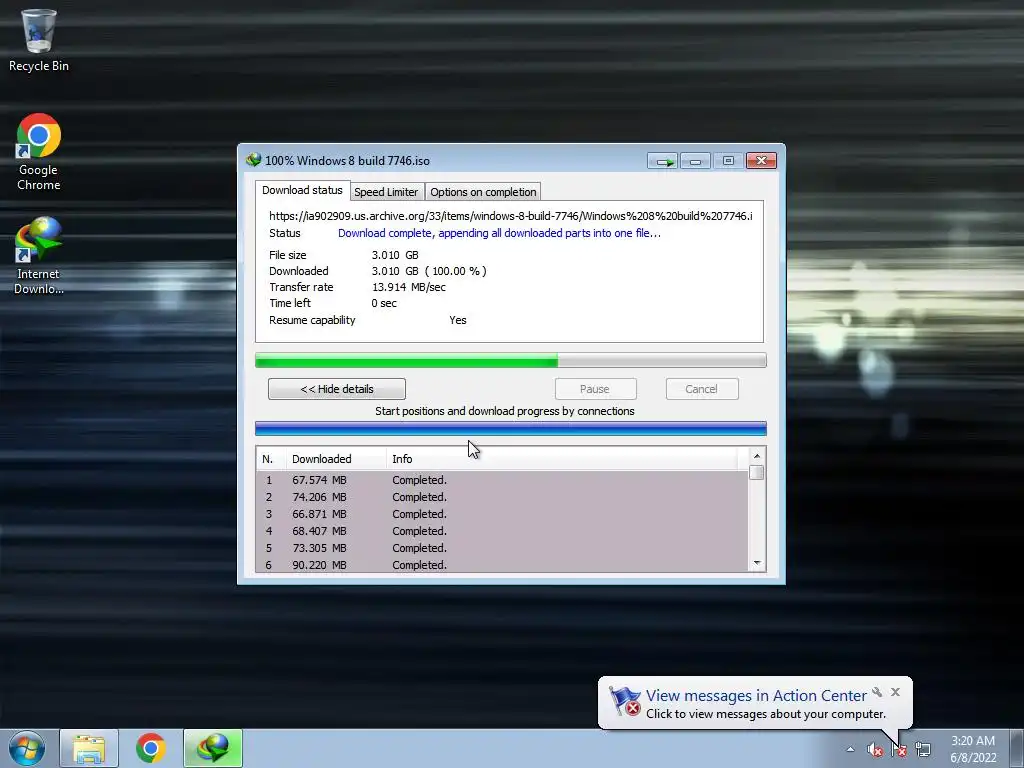Image resolution: width=1024 pixels, height=768 pixels.
Task: Dismiss the Action Center notification balloon
Action: 895,692
